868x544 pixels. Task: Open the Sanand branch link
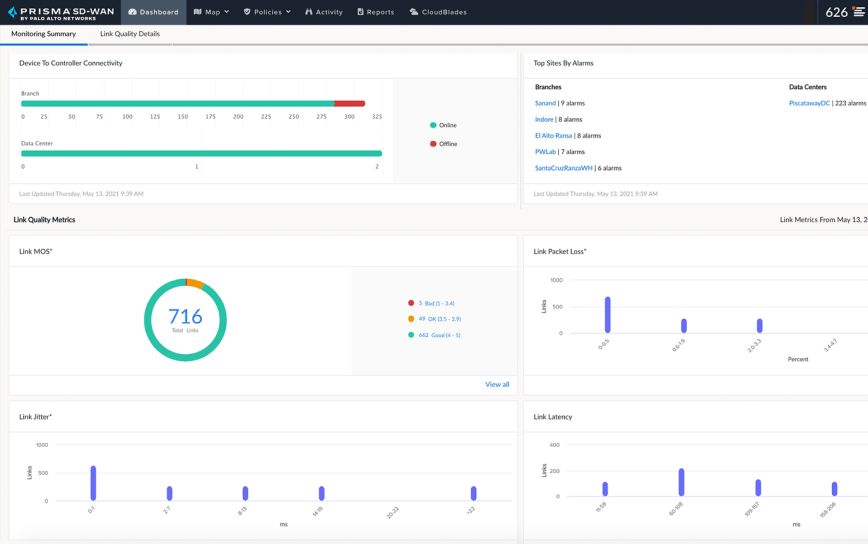545,103
